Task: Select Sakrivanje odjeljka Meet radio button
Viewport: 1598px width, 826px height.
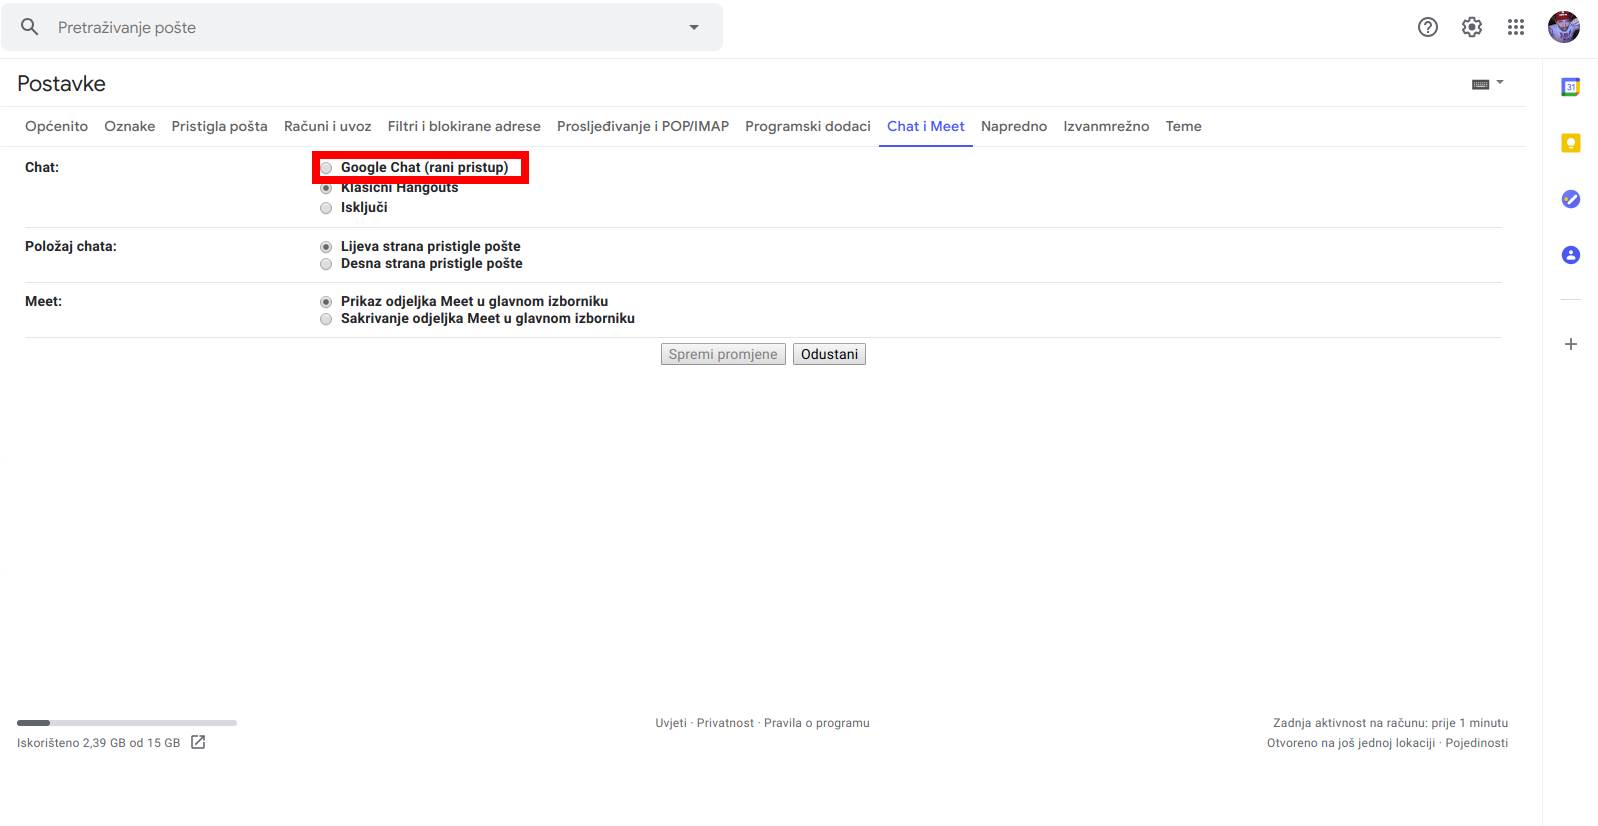Action: point(326,319)
